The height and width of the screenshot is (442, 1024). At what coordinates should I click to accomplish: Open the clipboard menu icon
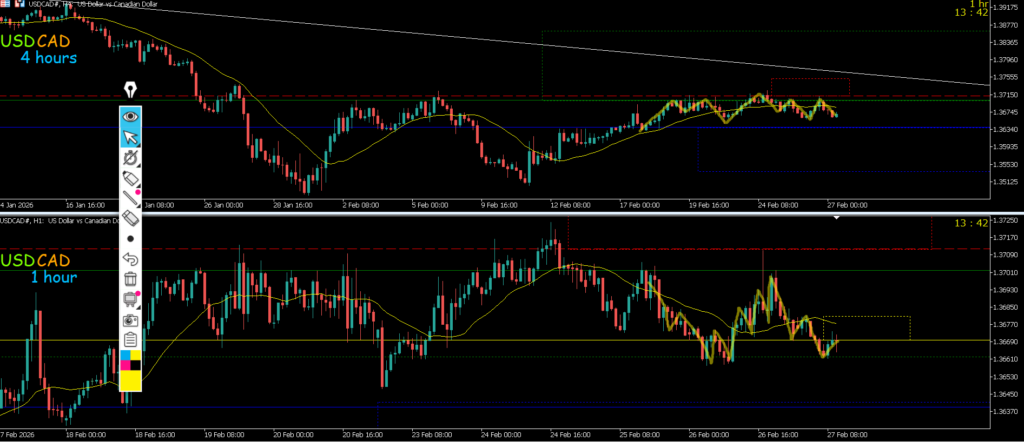pos(130,340)
